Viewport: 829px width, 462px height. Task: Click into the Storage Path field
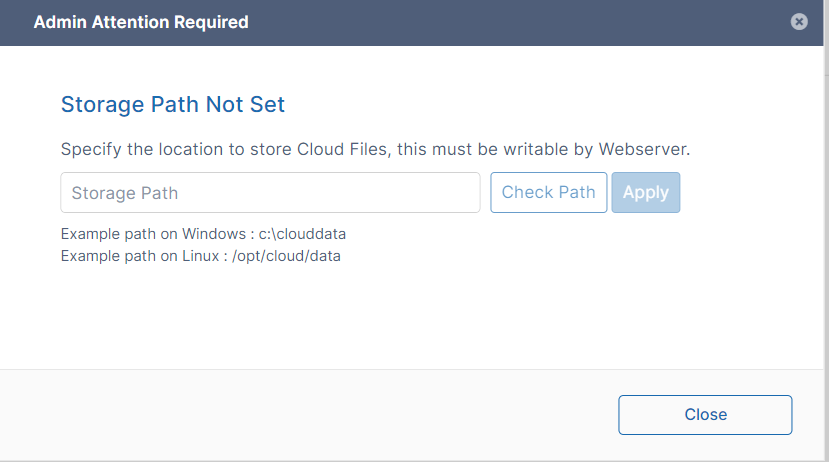tap(270, 193)
